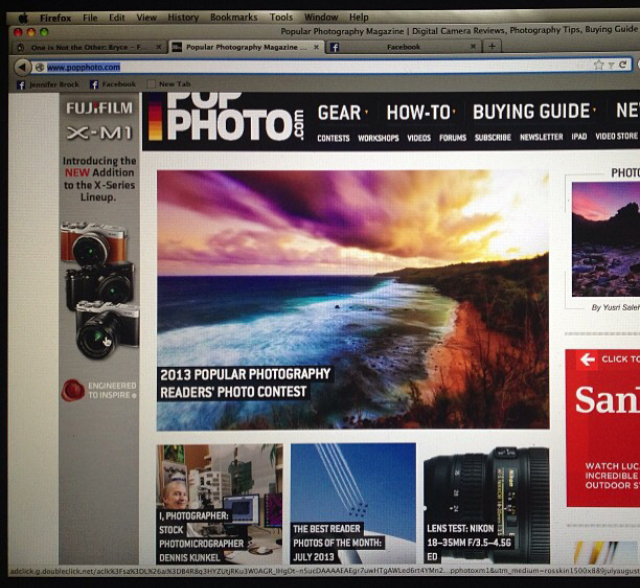Open the New Tab bookmark
640x588 pixels.
click(x=169, y=84)
